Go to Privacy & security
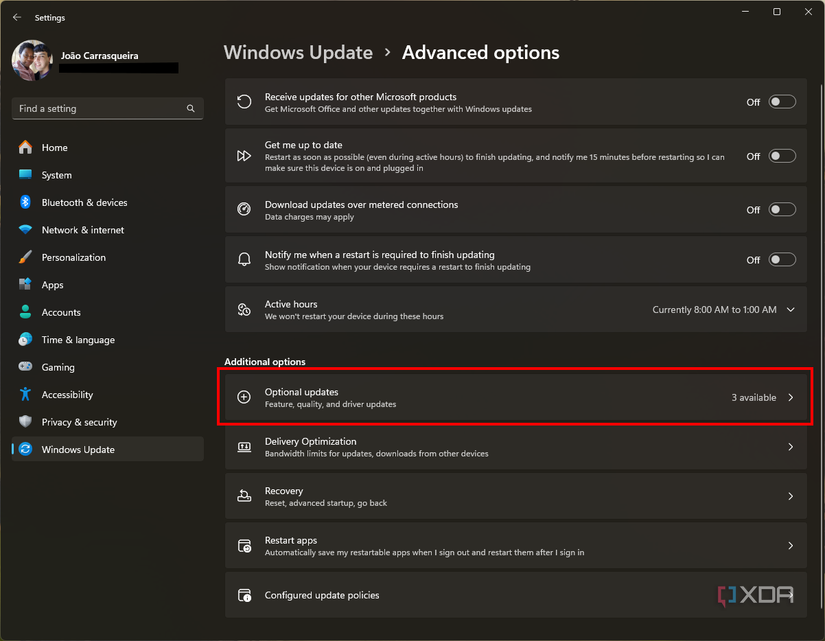 pyautogui.click(x=107, y=422)
